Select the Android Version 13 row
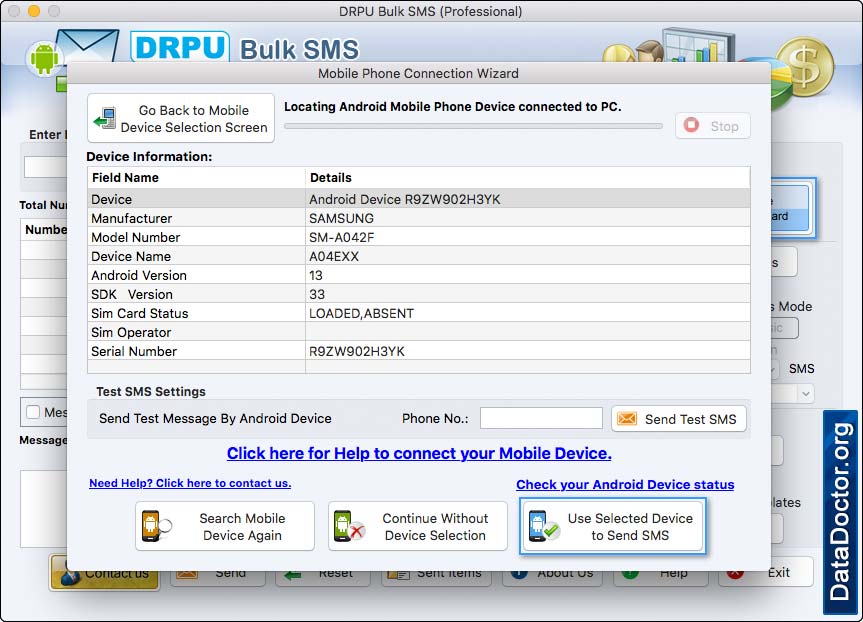Viewport: 863px width, 622px height. [x=418, y=275]
